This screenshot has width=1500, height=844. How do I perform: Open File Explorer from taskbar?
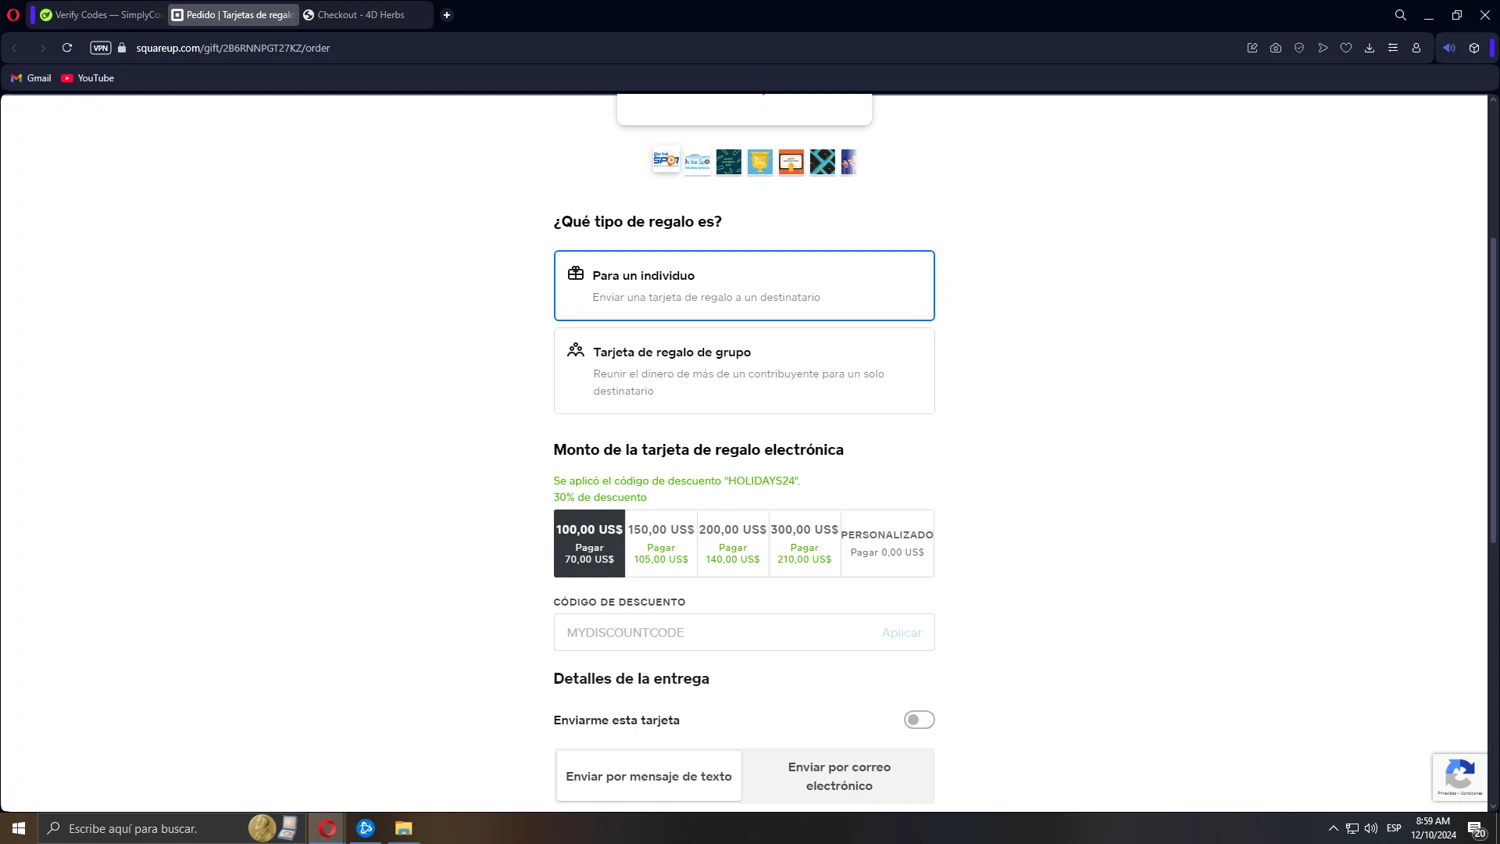(403, 828)
